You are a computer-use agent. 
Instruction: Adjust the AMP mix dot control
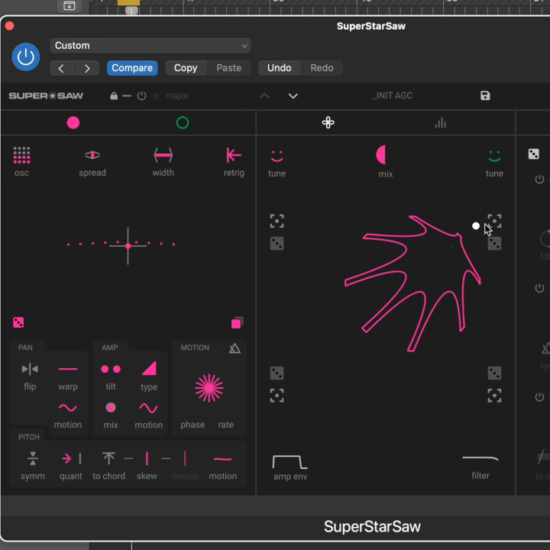click(111, 408)
